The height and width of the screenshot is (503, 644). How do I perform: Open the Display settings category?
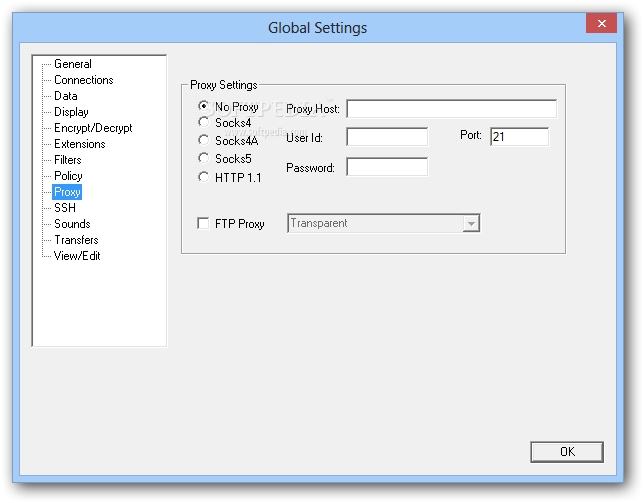(x=71, y=112)
